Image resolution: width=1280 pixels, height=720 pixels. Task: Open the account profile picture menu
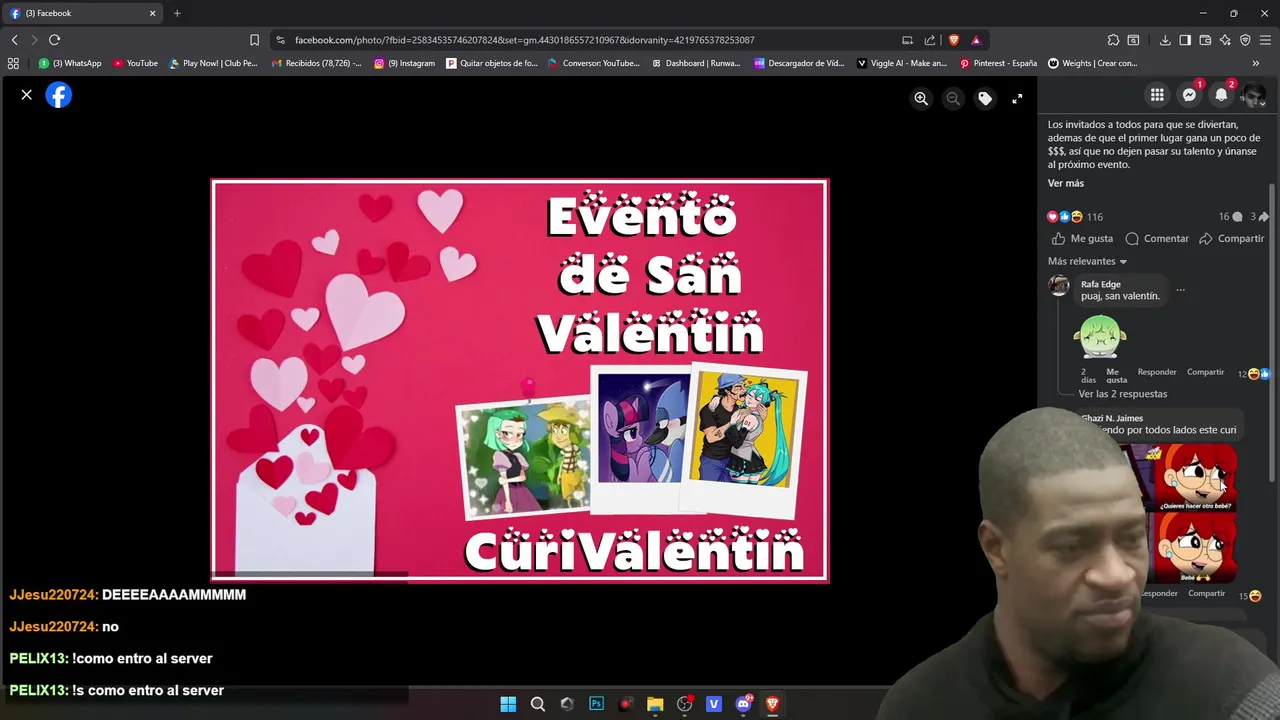click(1253, 95)
